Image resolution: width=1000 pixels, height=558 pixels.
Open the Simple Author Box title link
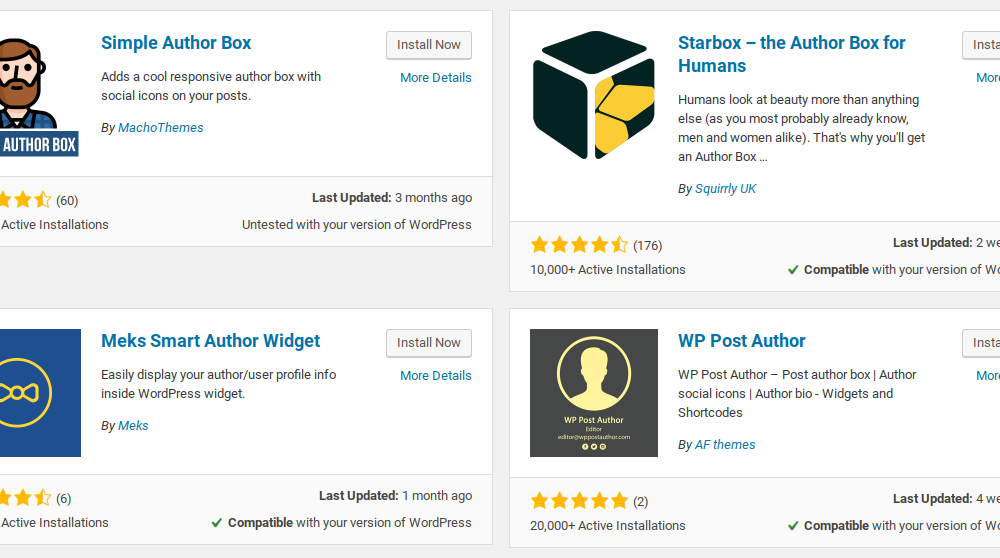click(x=176, y=43)
